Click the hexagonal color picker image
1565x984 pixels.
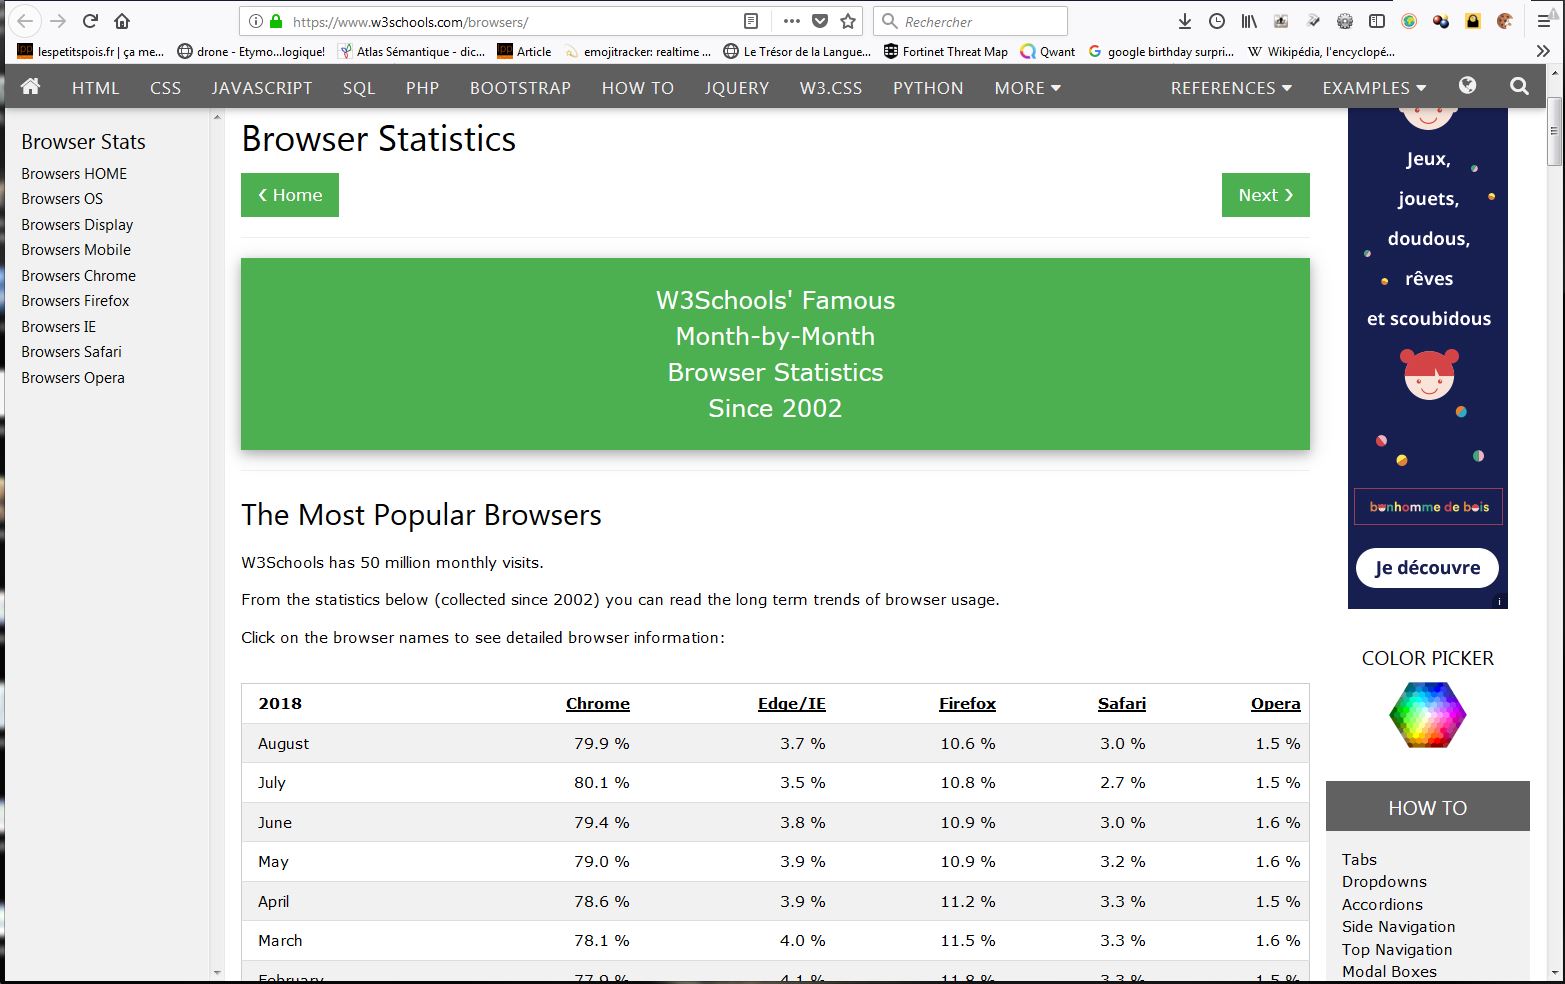[1427, 715]
